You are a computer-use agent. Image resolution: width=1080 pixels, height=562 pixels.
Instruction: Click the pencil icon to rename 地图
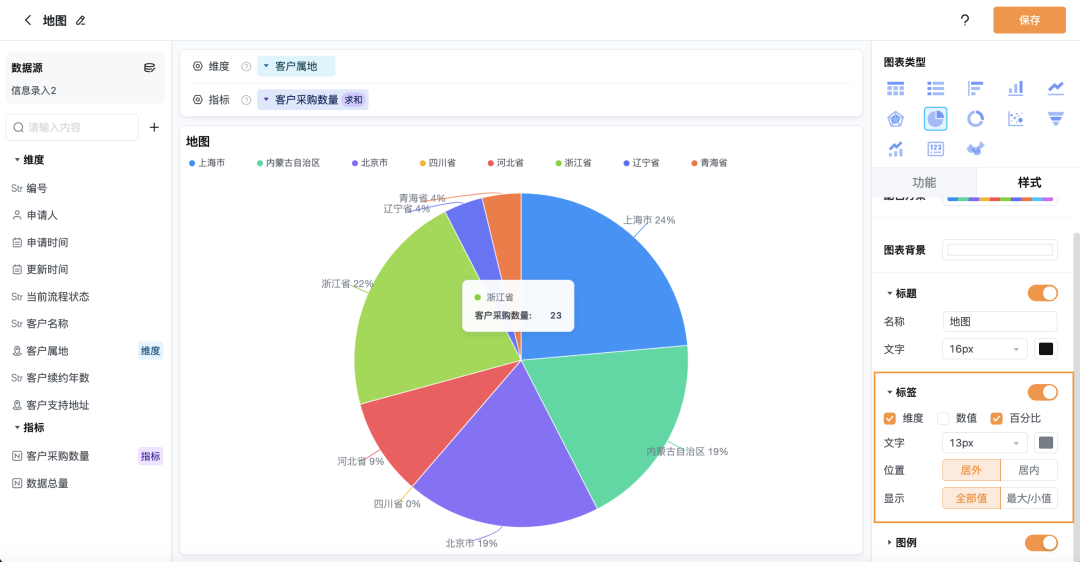[81, 20]
